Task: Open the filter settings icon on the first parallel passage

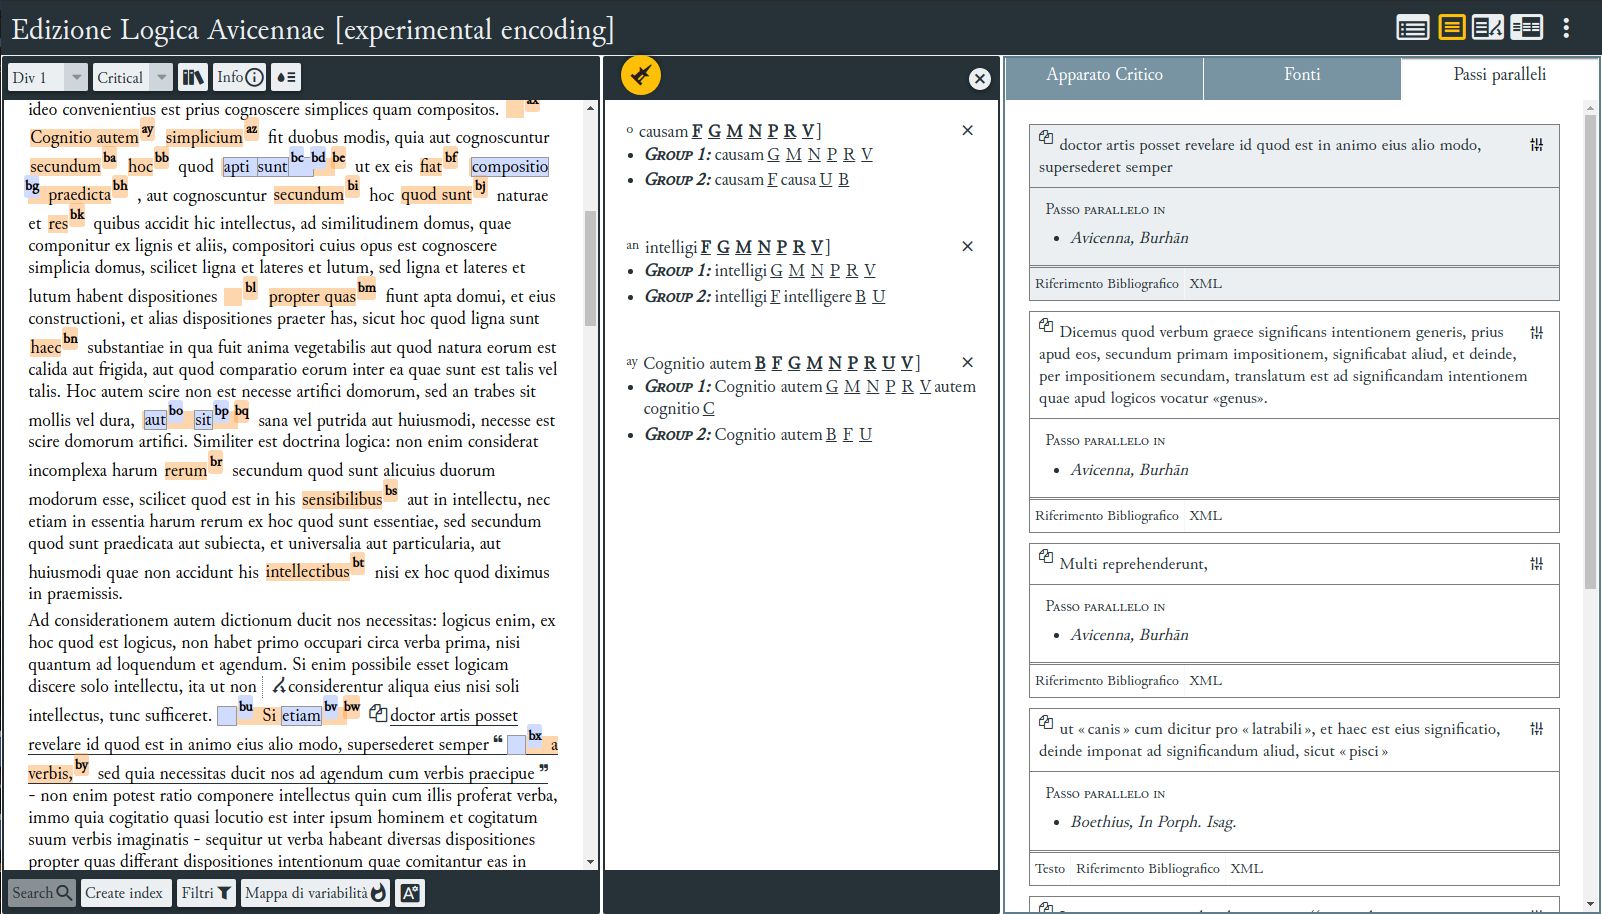Action: (x=1537, y=144)
